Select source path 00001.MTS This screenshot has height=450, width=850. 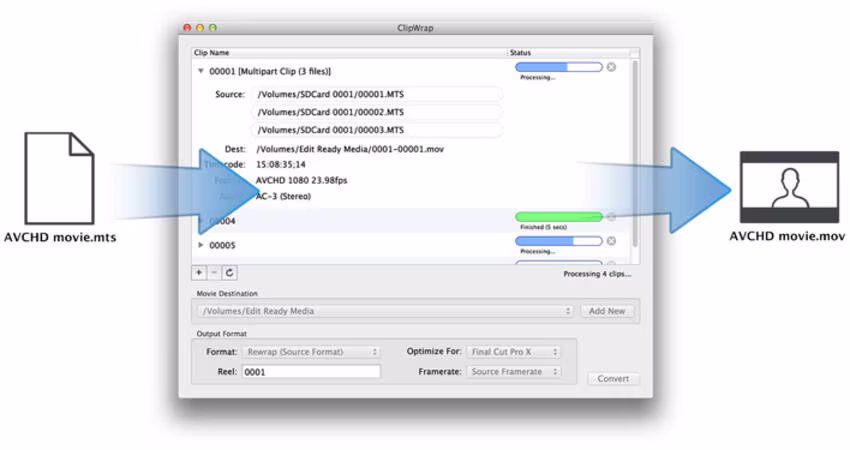(x=377, y=94)
